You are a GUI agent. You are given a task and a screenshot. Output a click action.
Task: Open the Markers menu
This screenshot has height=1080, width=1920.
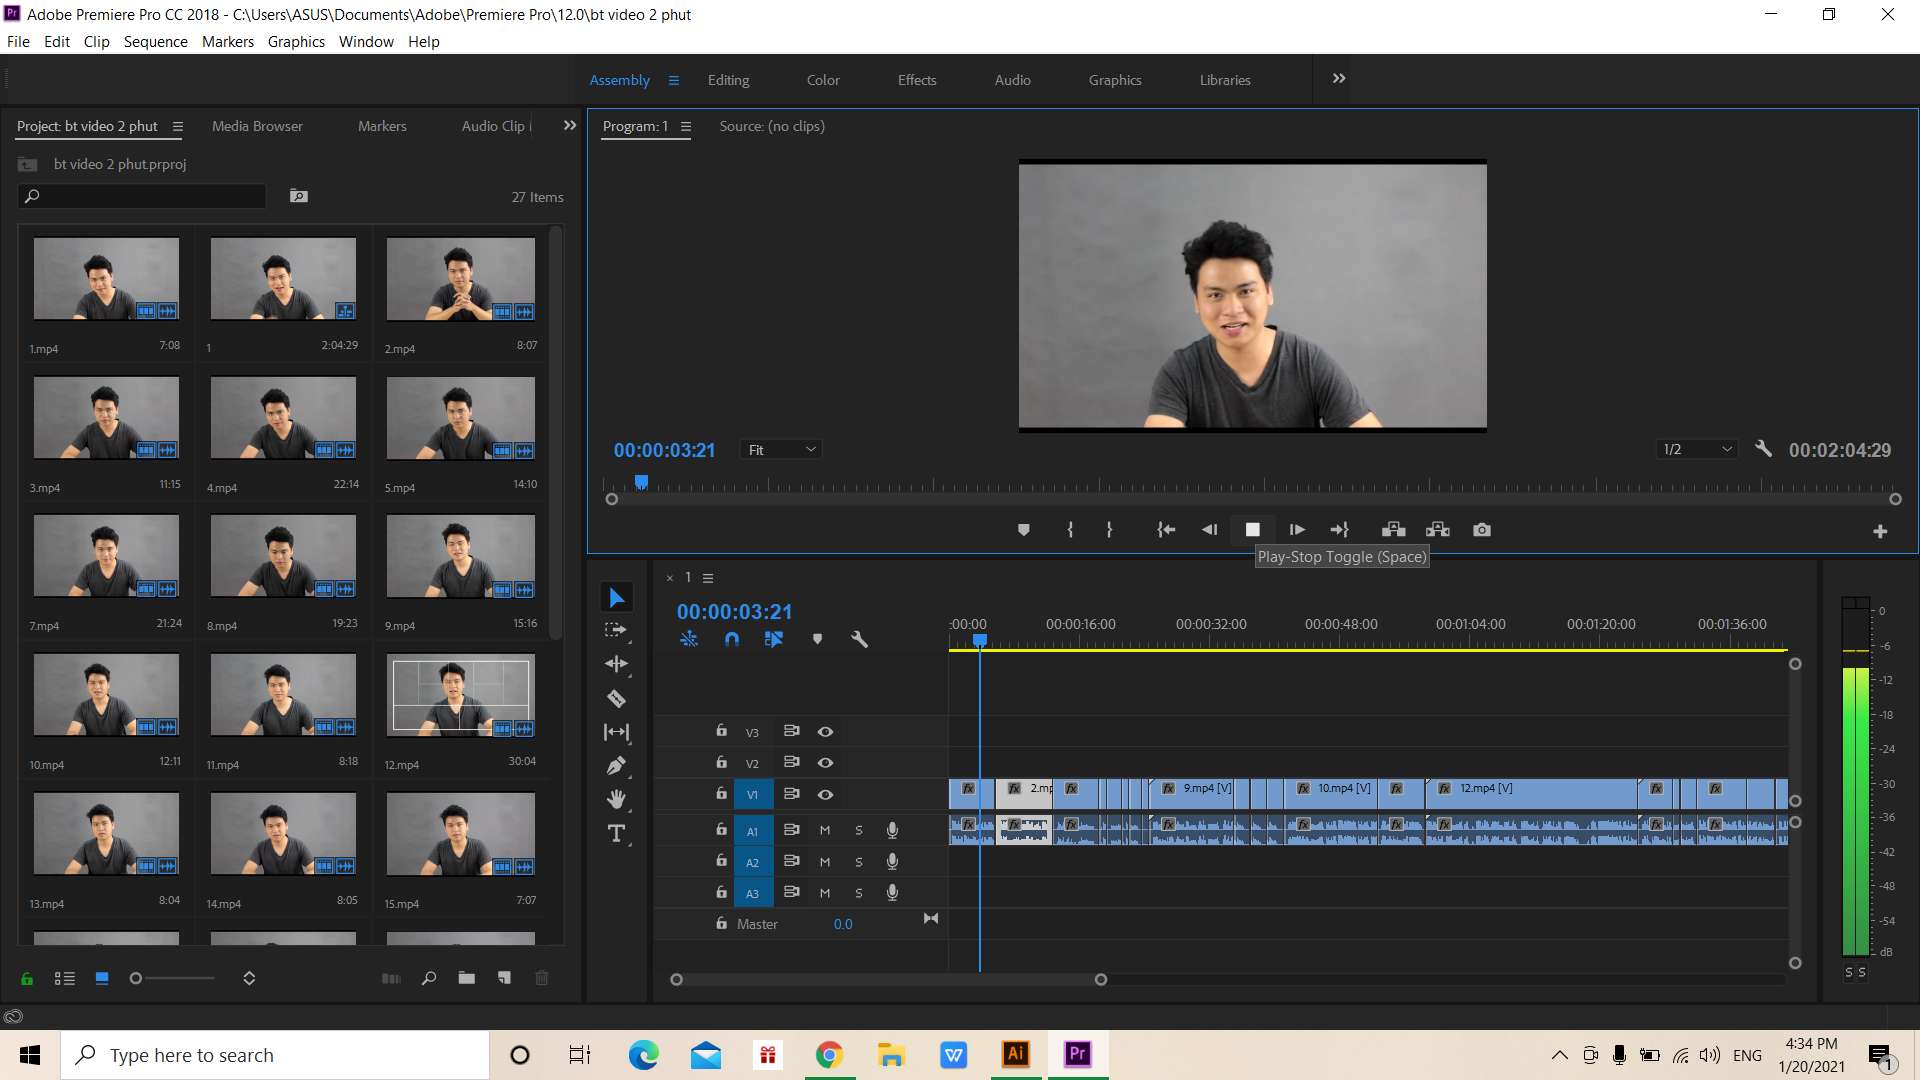pyautogui.click(x=227, y=42)
